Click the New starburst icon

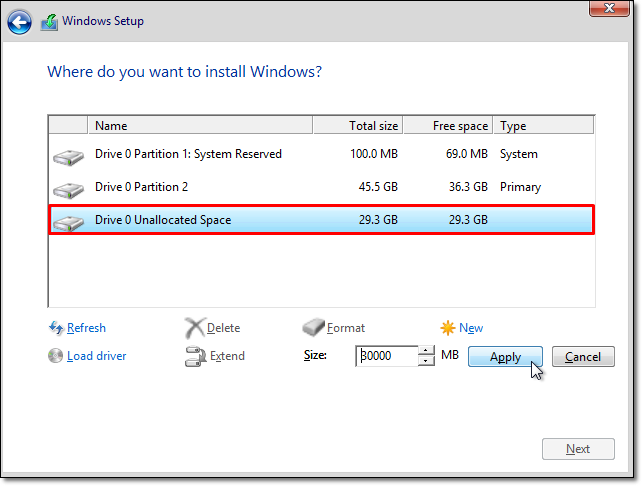pos(448,328)
